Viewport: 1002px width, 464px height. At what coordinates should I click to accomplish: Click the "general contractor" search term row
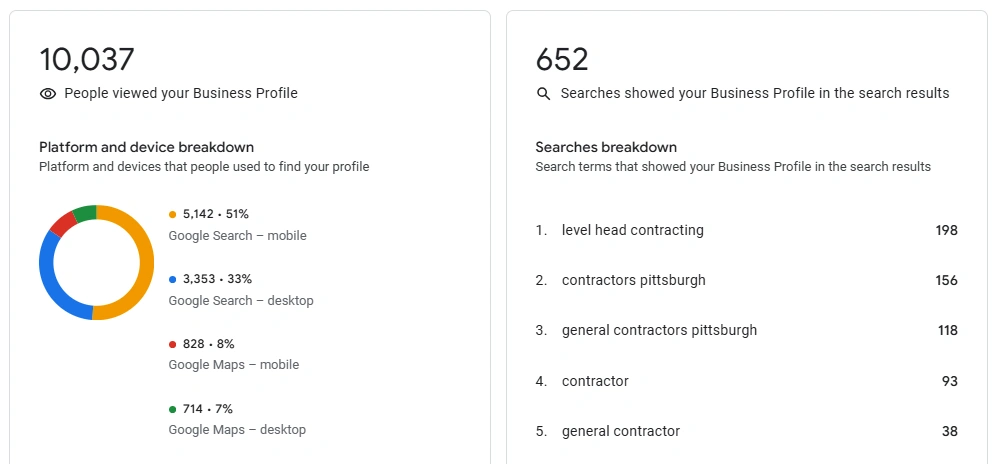(620, 431)
